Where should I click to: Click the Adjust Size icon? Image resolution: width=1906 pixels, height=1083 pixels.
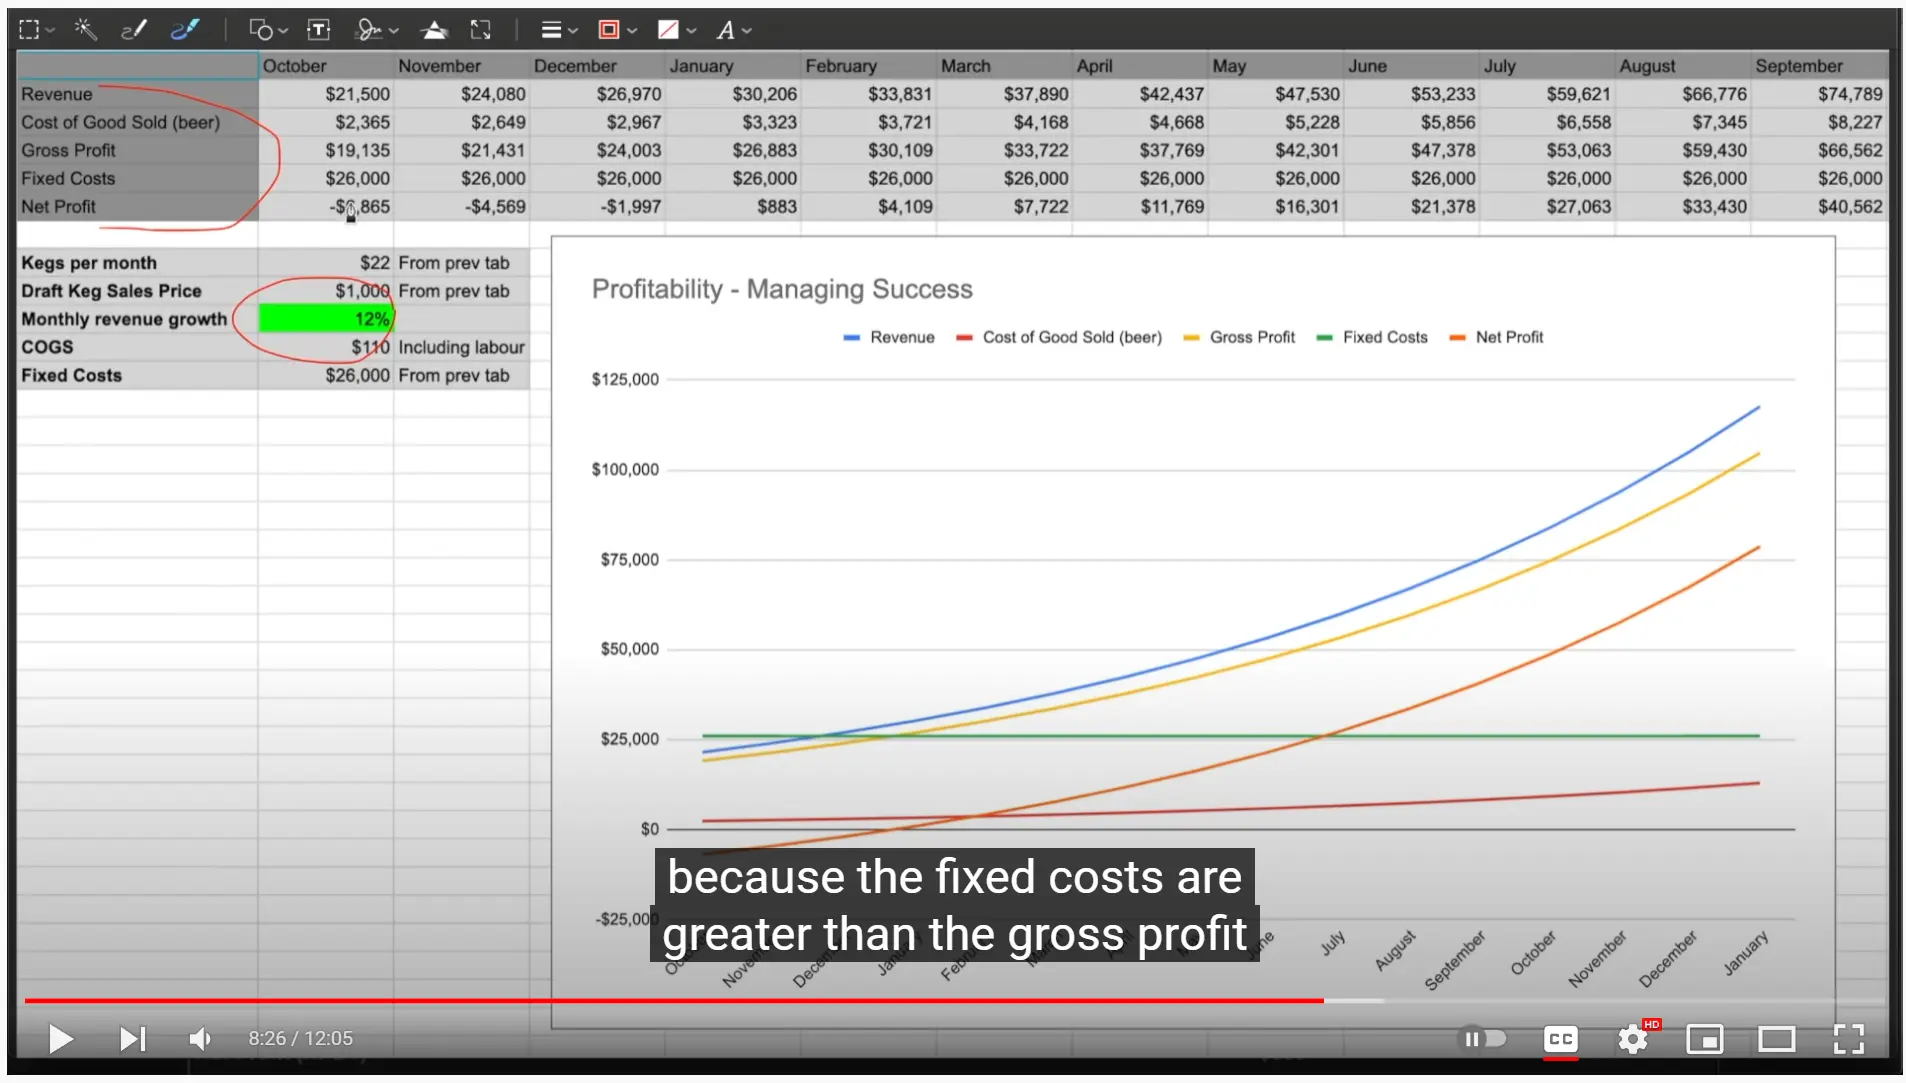tap(481, 30)
